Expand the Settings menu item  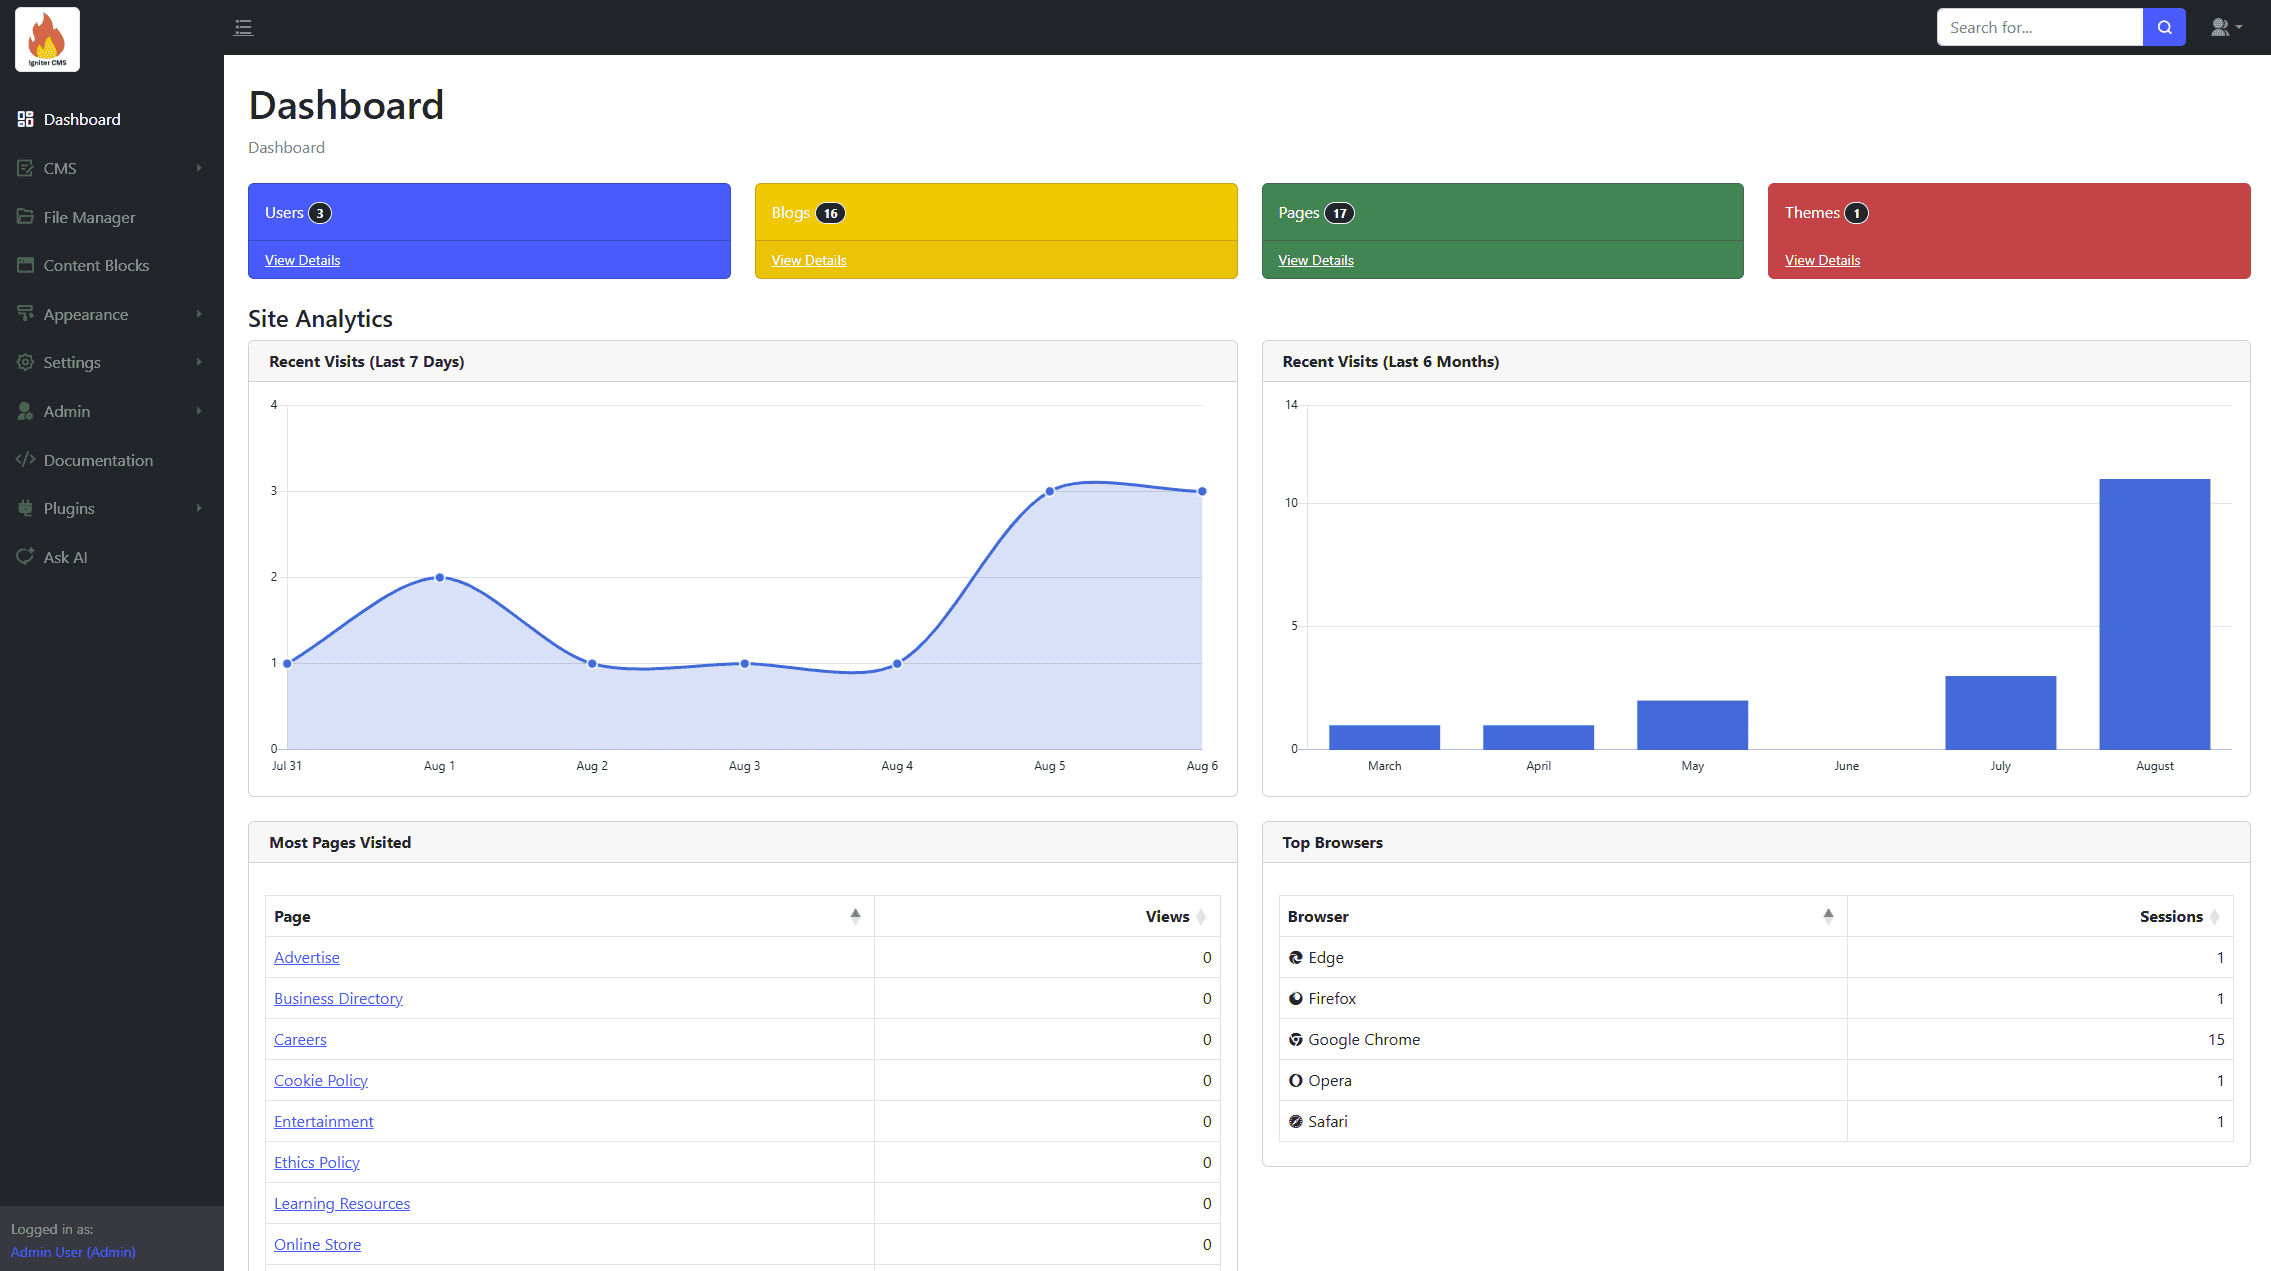point(72,362)
